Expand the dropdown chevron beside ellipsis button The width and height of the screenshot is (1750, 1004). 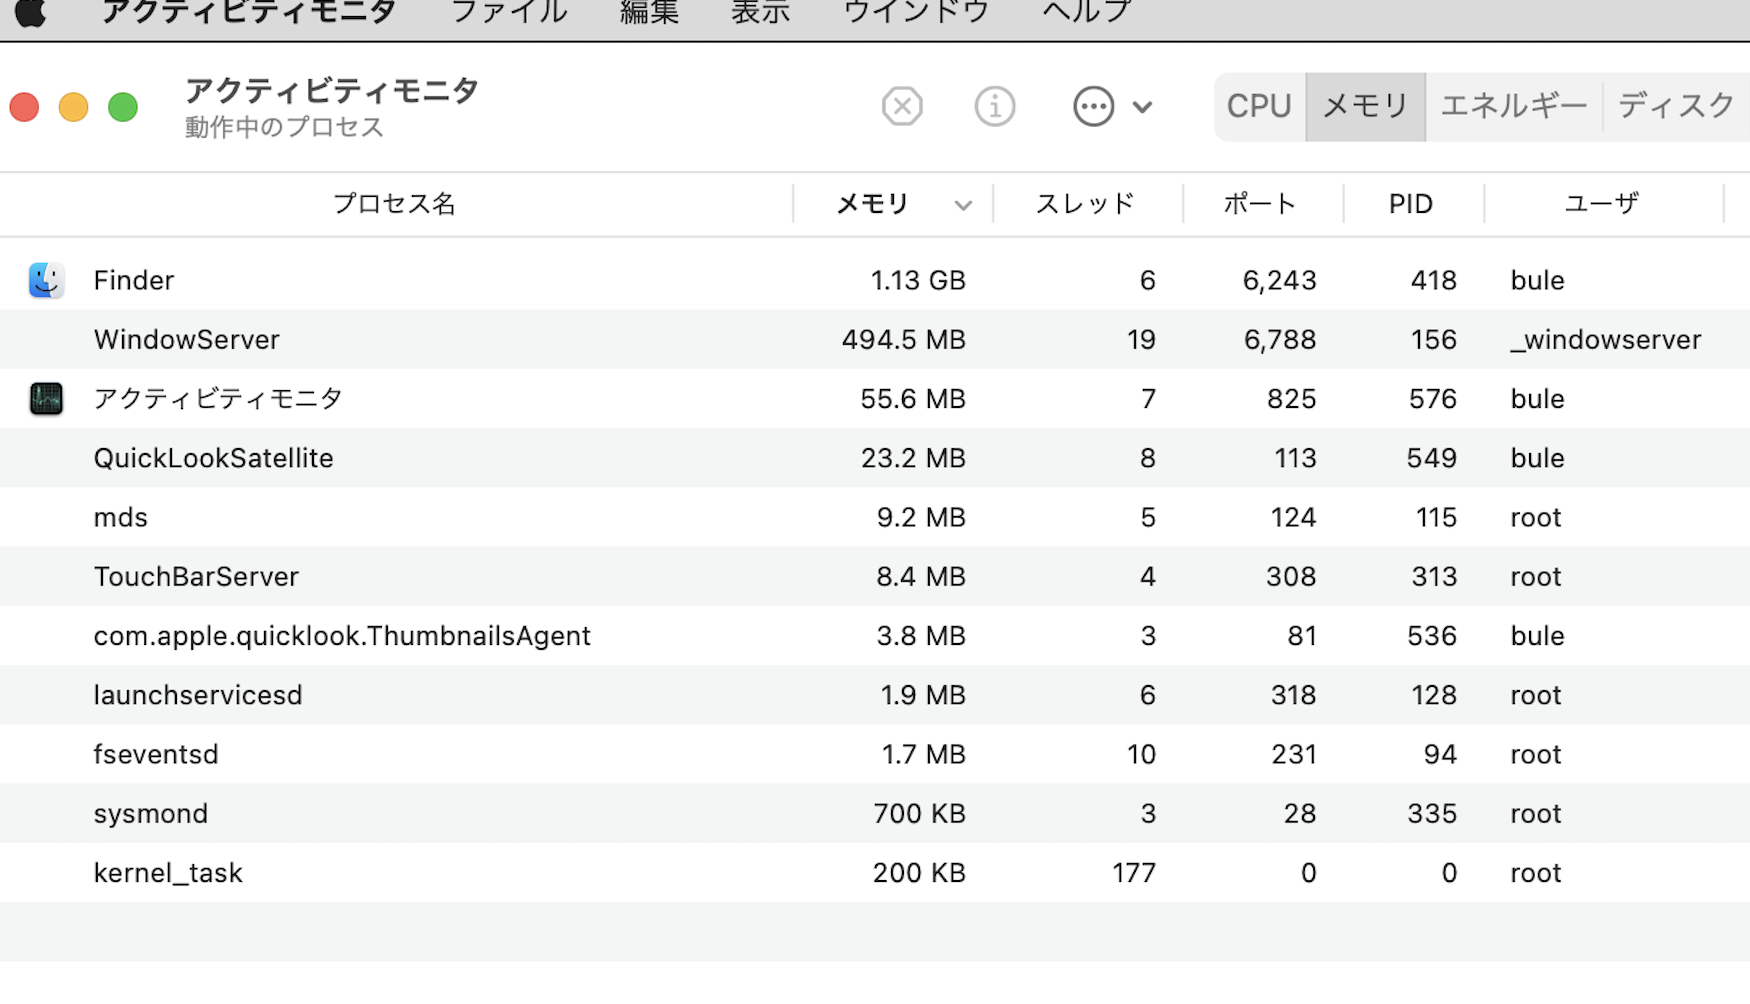pos(1143,107)
